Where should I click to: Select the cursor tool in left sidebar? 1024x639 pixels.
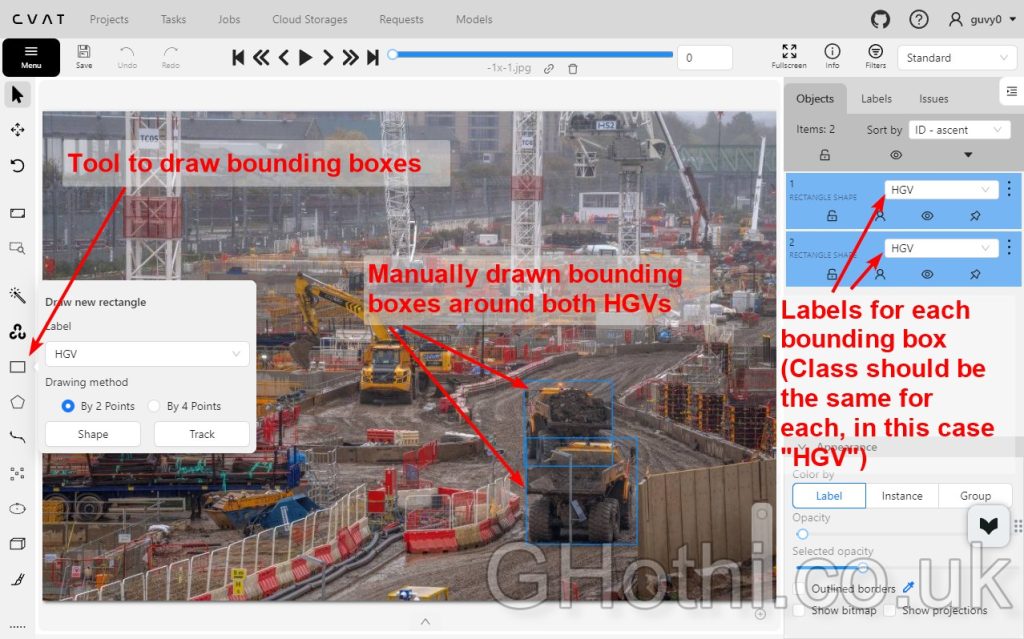[17, 95]
